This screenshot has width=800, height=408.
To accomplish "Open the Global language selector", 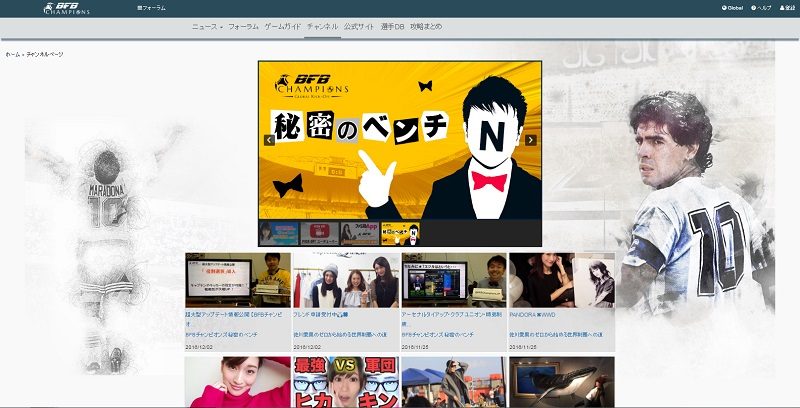I will 733,8.
